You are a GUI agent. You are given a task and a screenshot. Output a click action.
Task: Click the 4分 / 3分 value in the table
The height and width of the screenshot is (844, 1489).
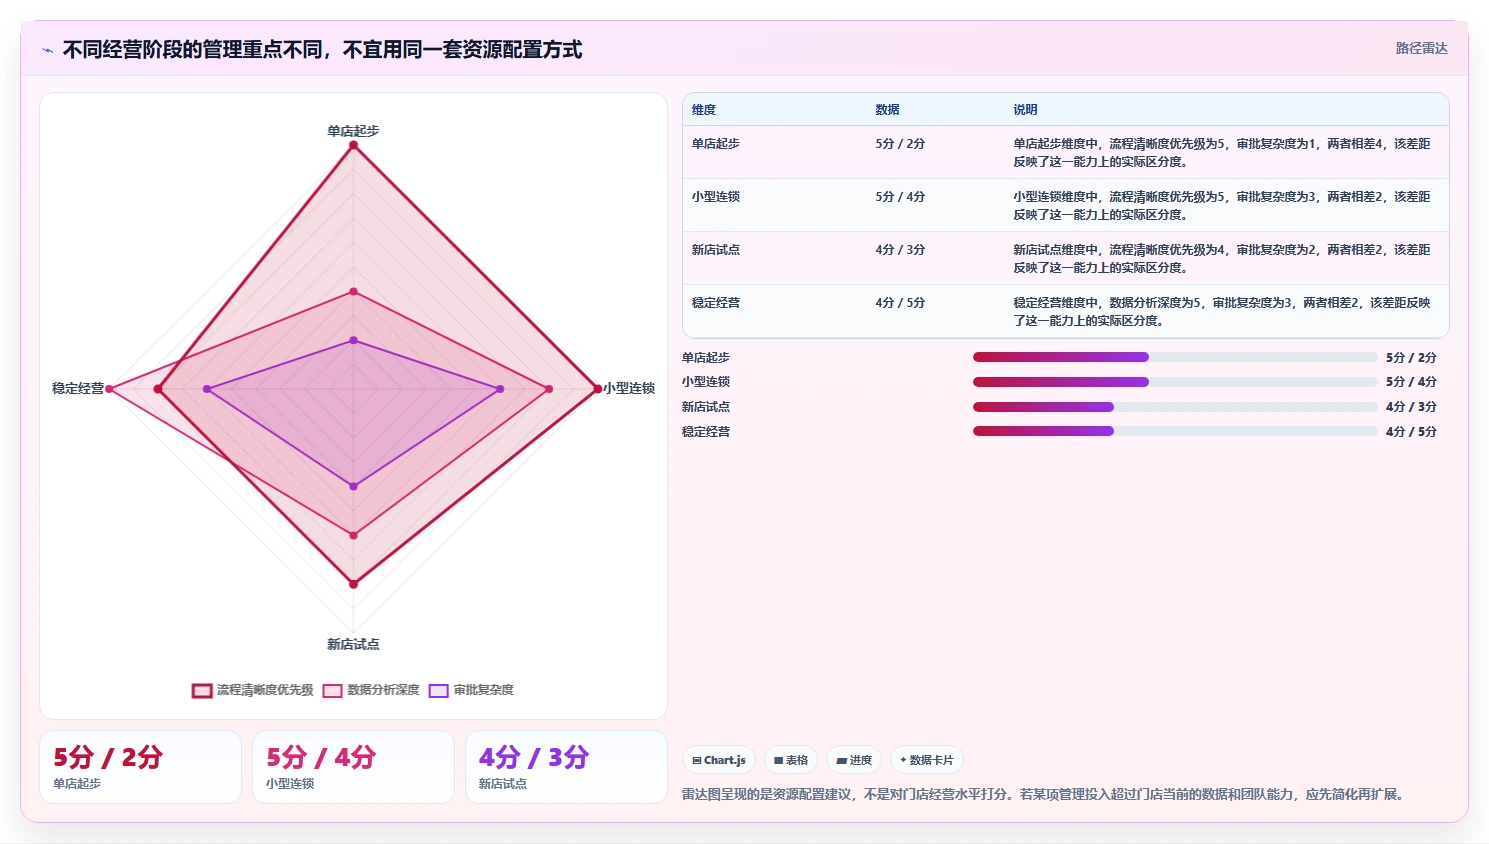coord(900,250)
